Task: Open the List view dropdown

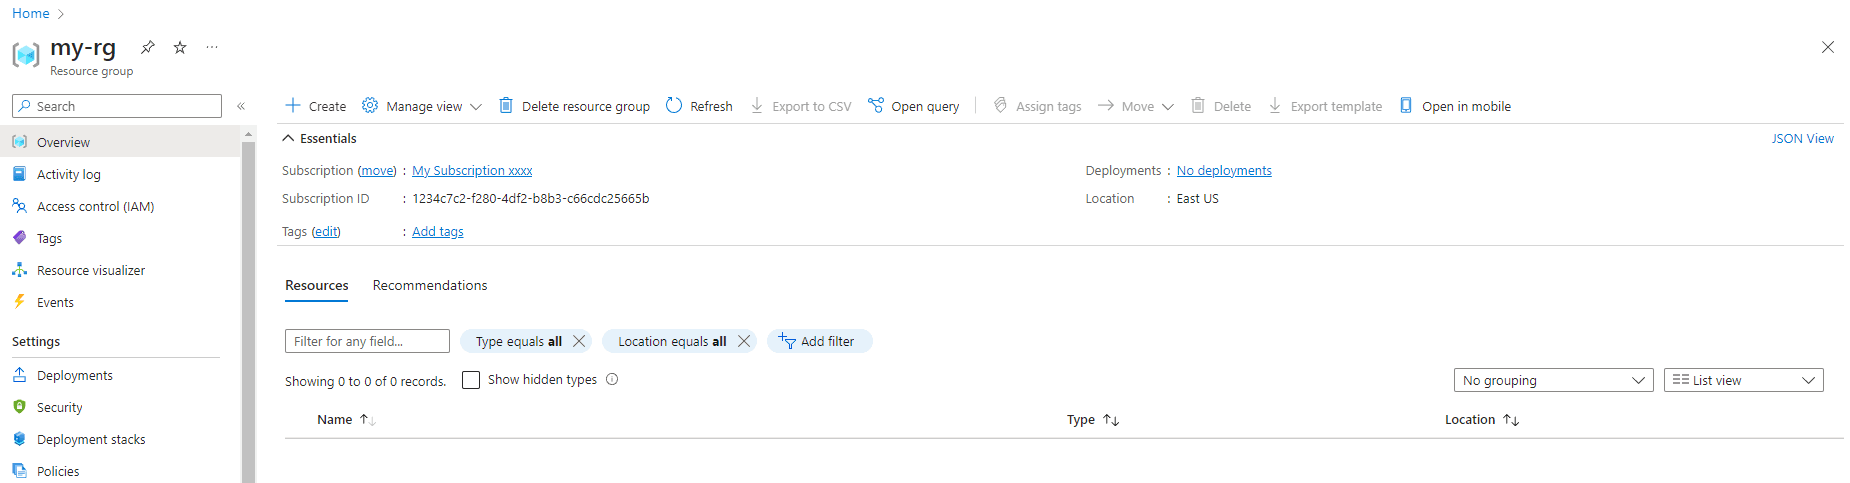Action: (x=1743, y=380)
